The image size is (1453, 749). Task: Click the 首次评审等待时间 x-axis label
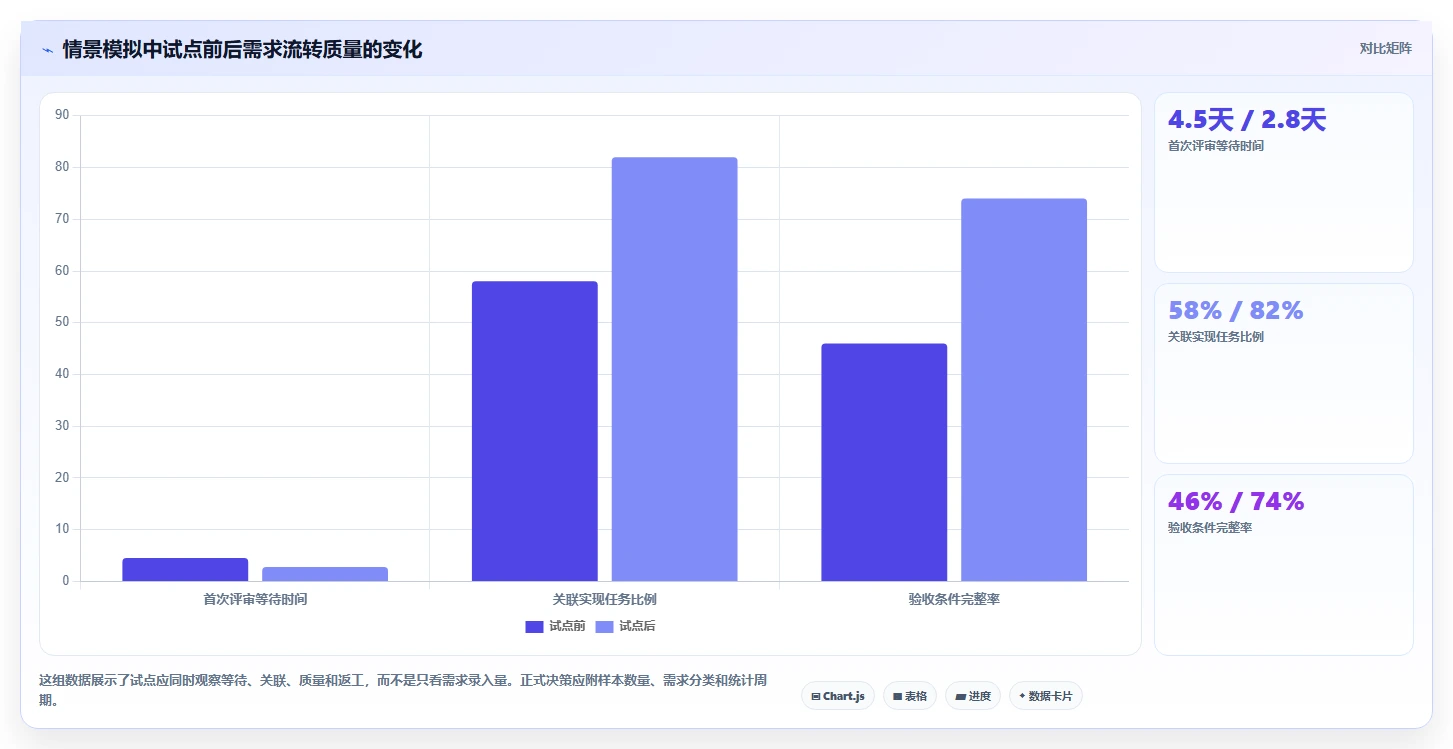[x=255, y=600]
